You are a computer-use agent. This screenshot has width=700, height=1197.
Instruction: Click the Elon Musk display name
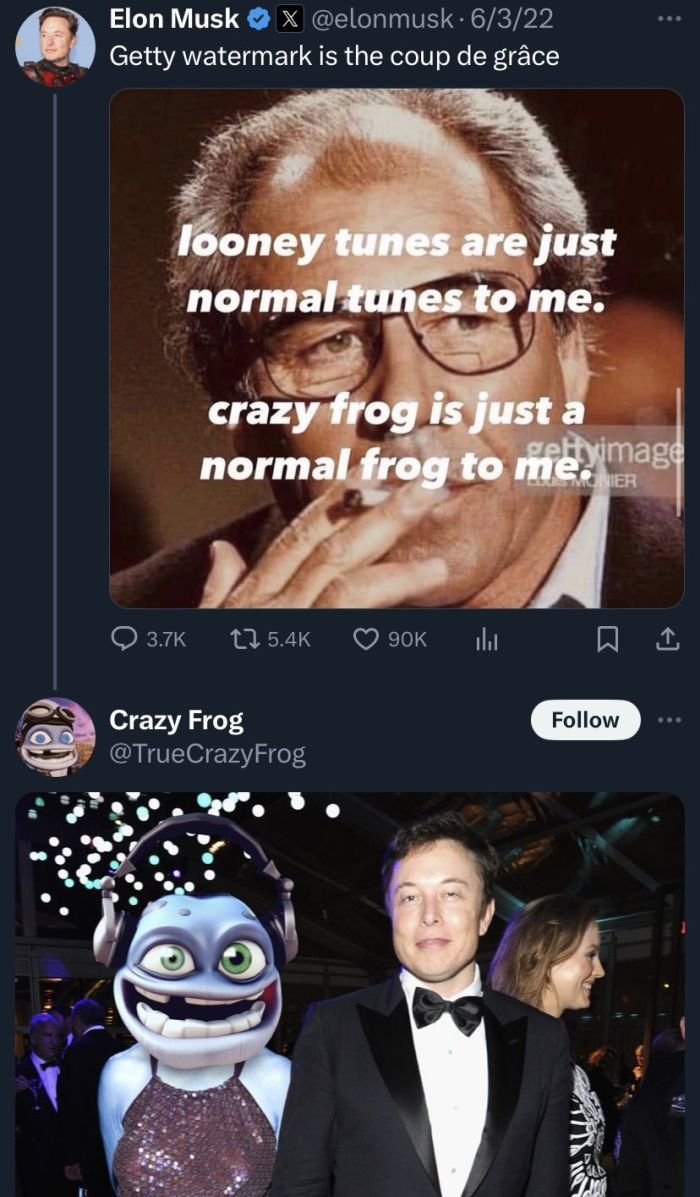(173, 19)
